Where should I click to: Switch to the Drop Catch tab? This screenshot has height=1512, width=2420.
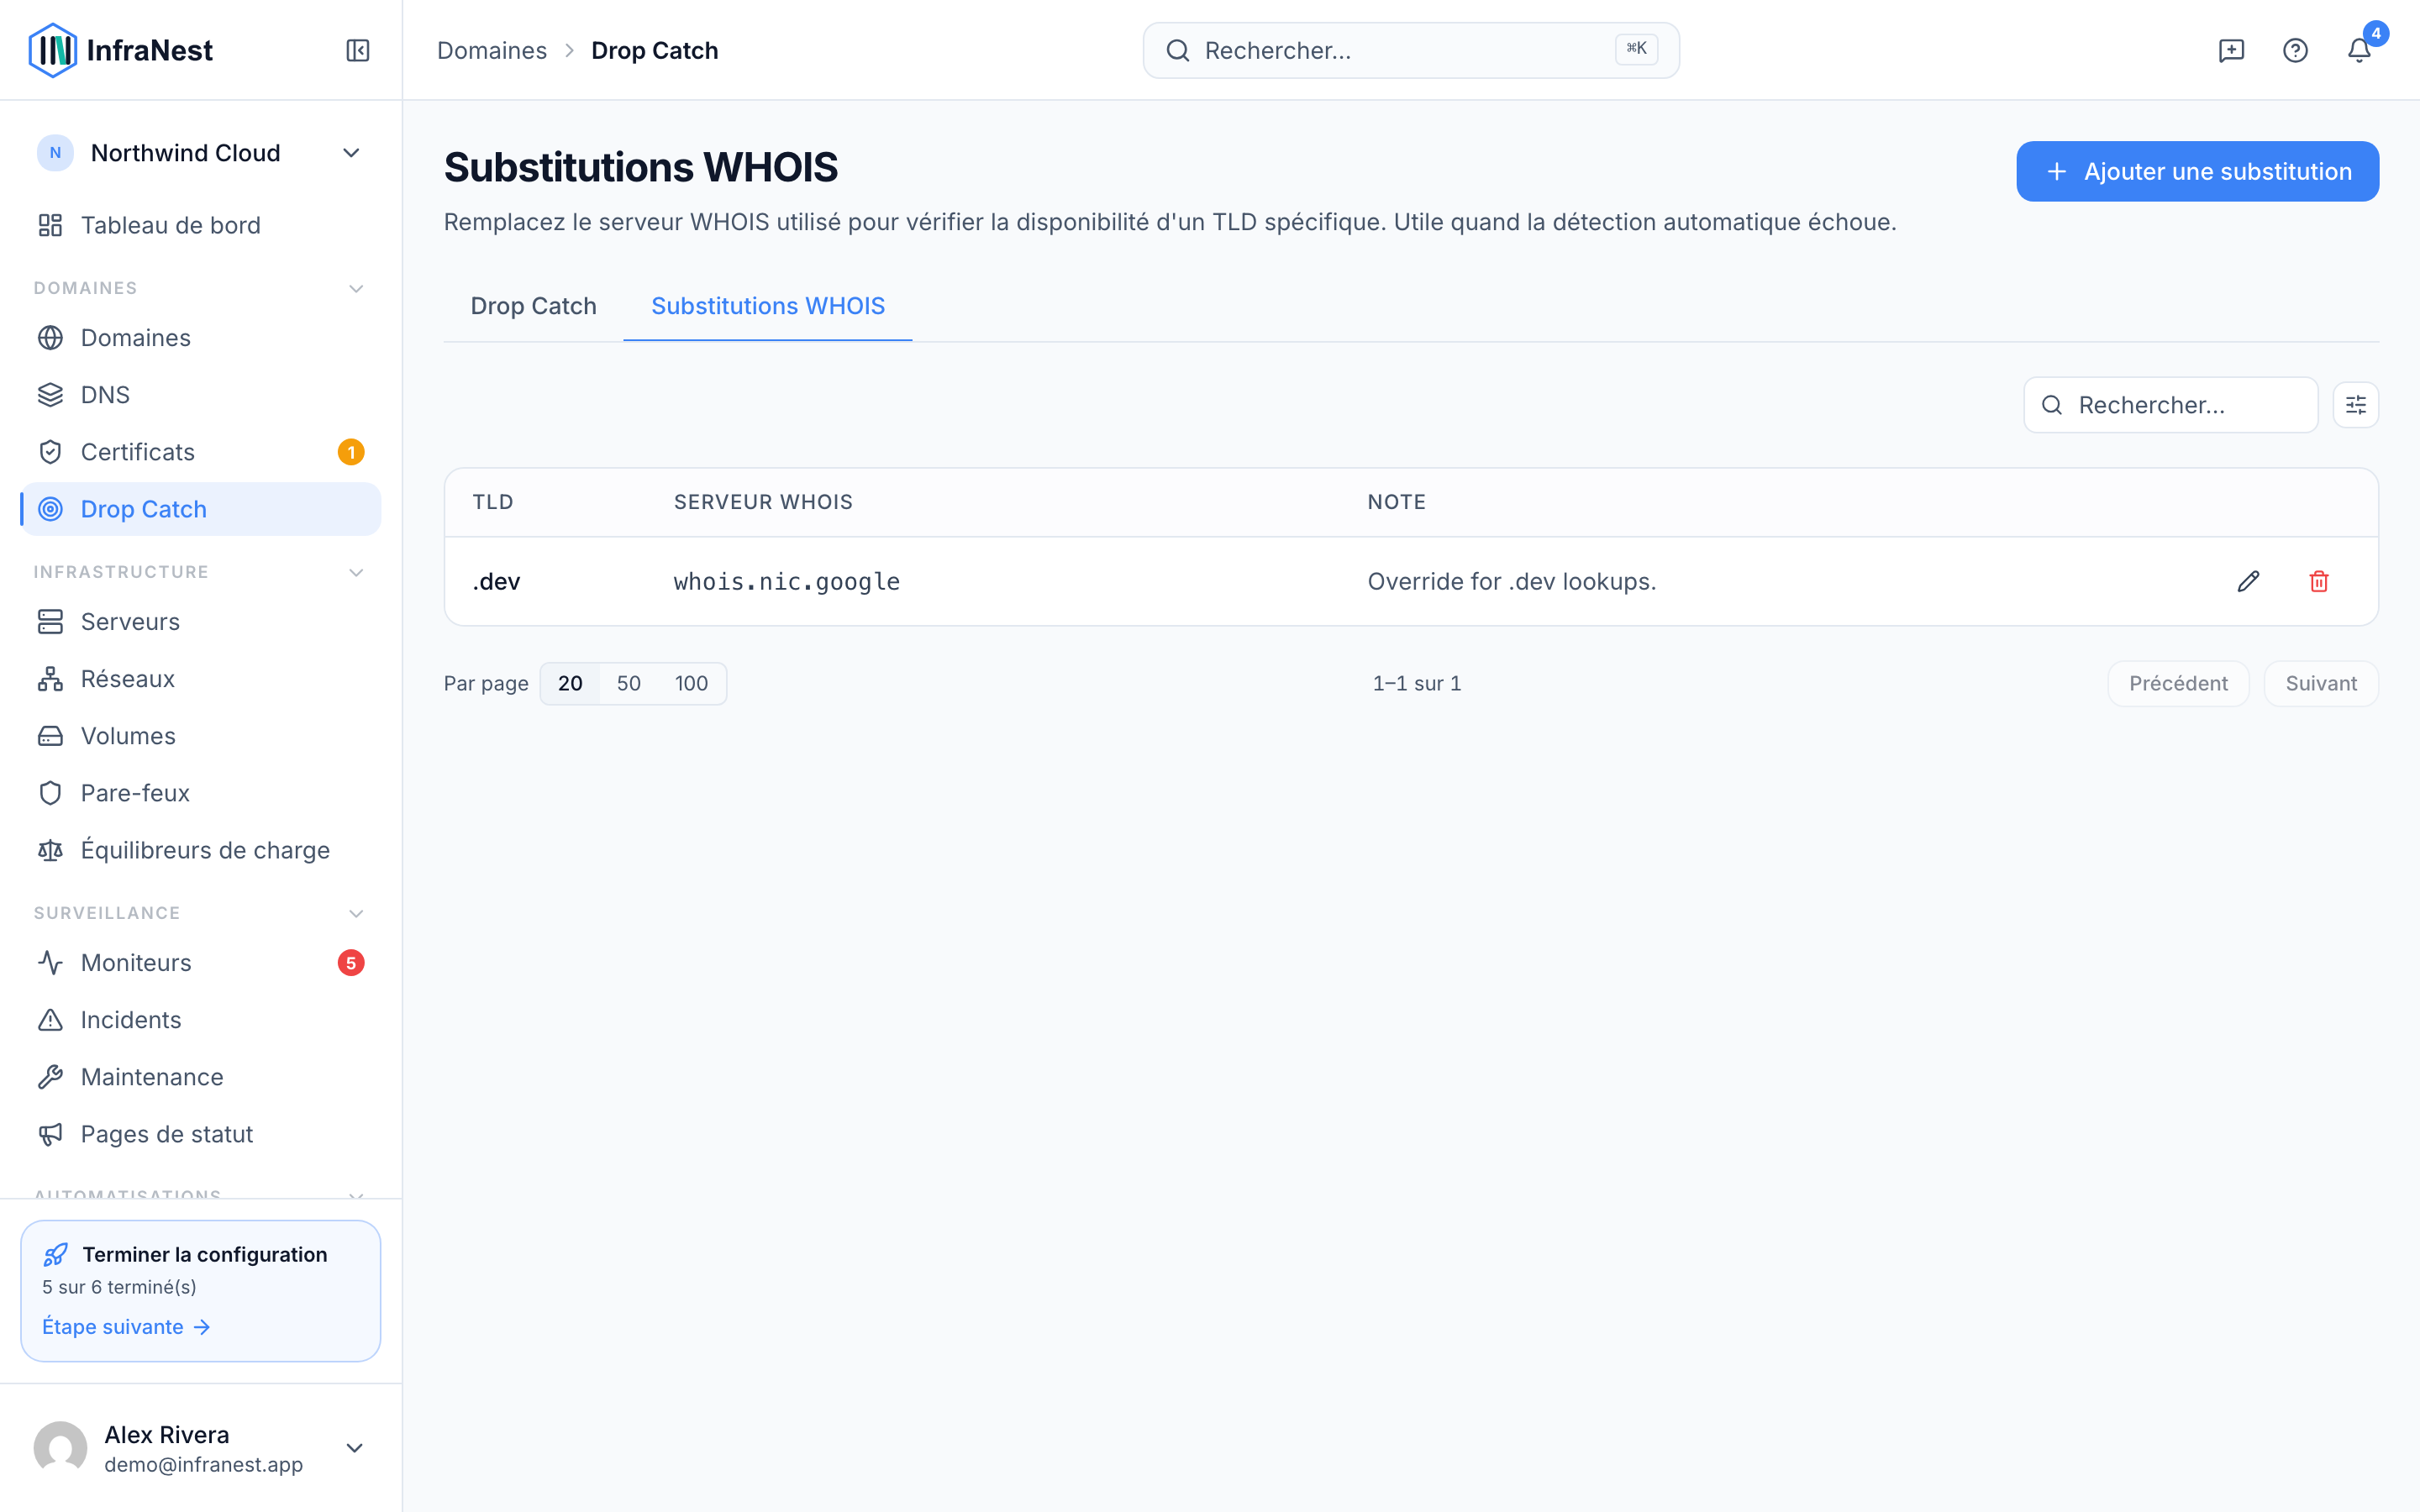click(x=533, y=306)
